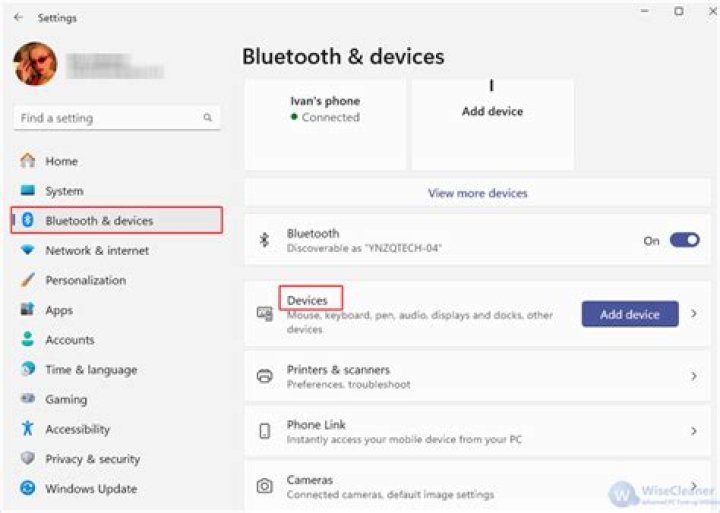The width and height of the screenshot is (720, 513).
Task: Open Gaming in sidebar
Action: click(x=117, y=400)
